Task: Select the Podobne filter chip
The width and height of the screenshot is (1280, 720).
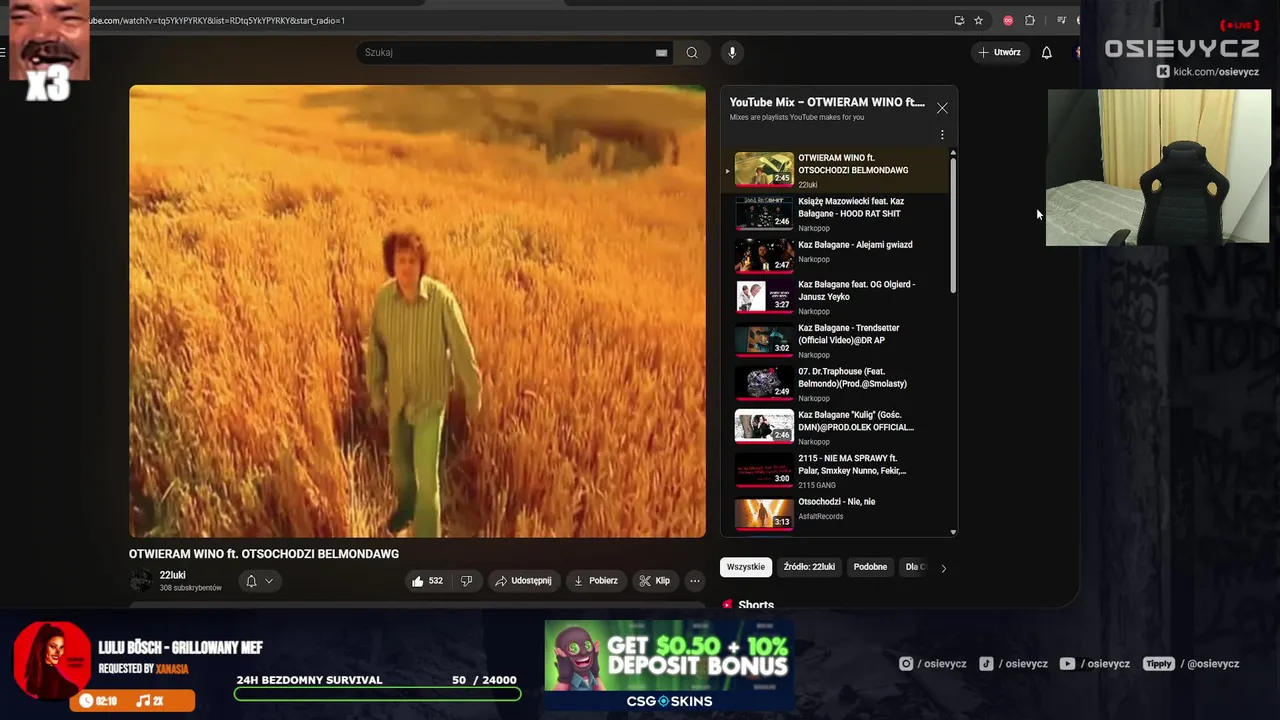Action: (870, 567)
